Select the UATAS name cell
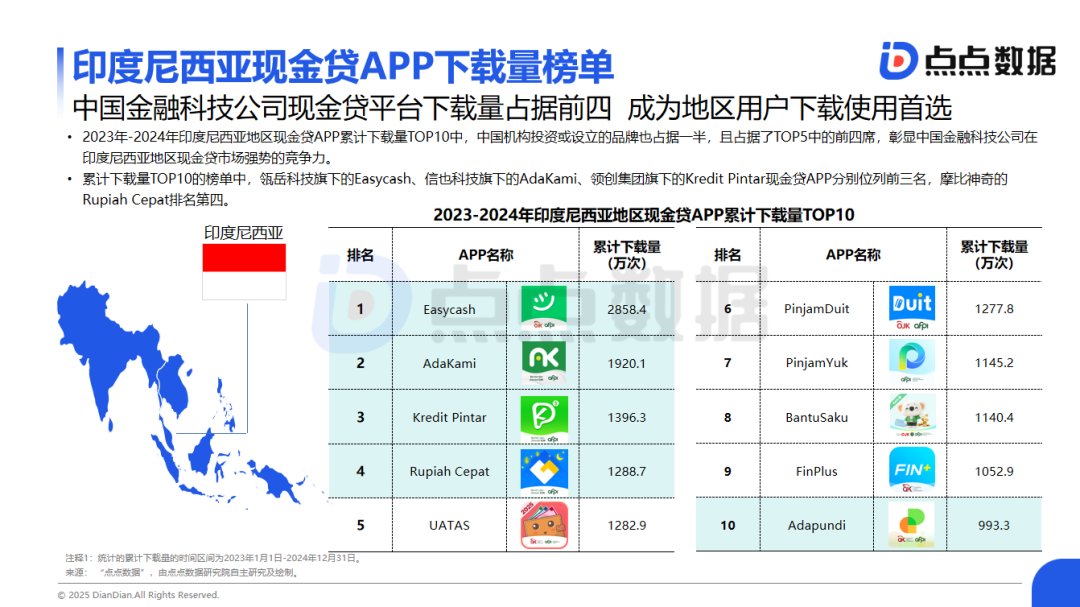This screenshot has height=607, width=1080. click(x=449, y=525)
